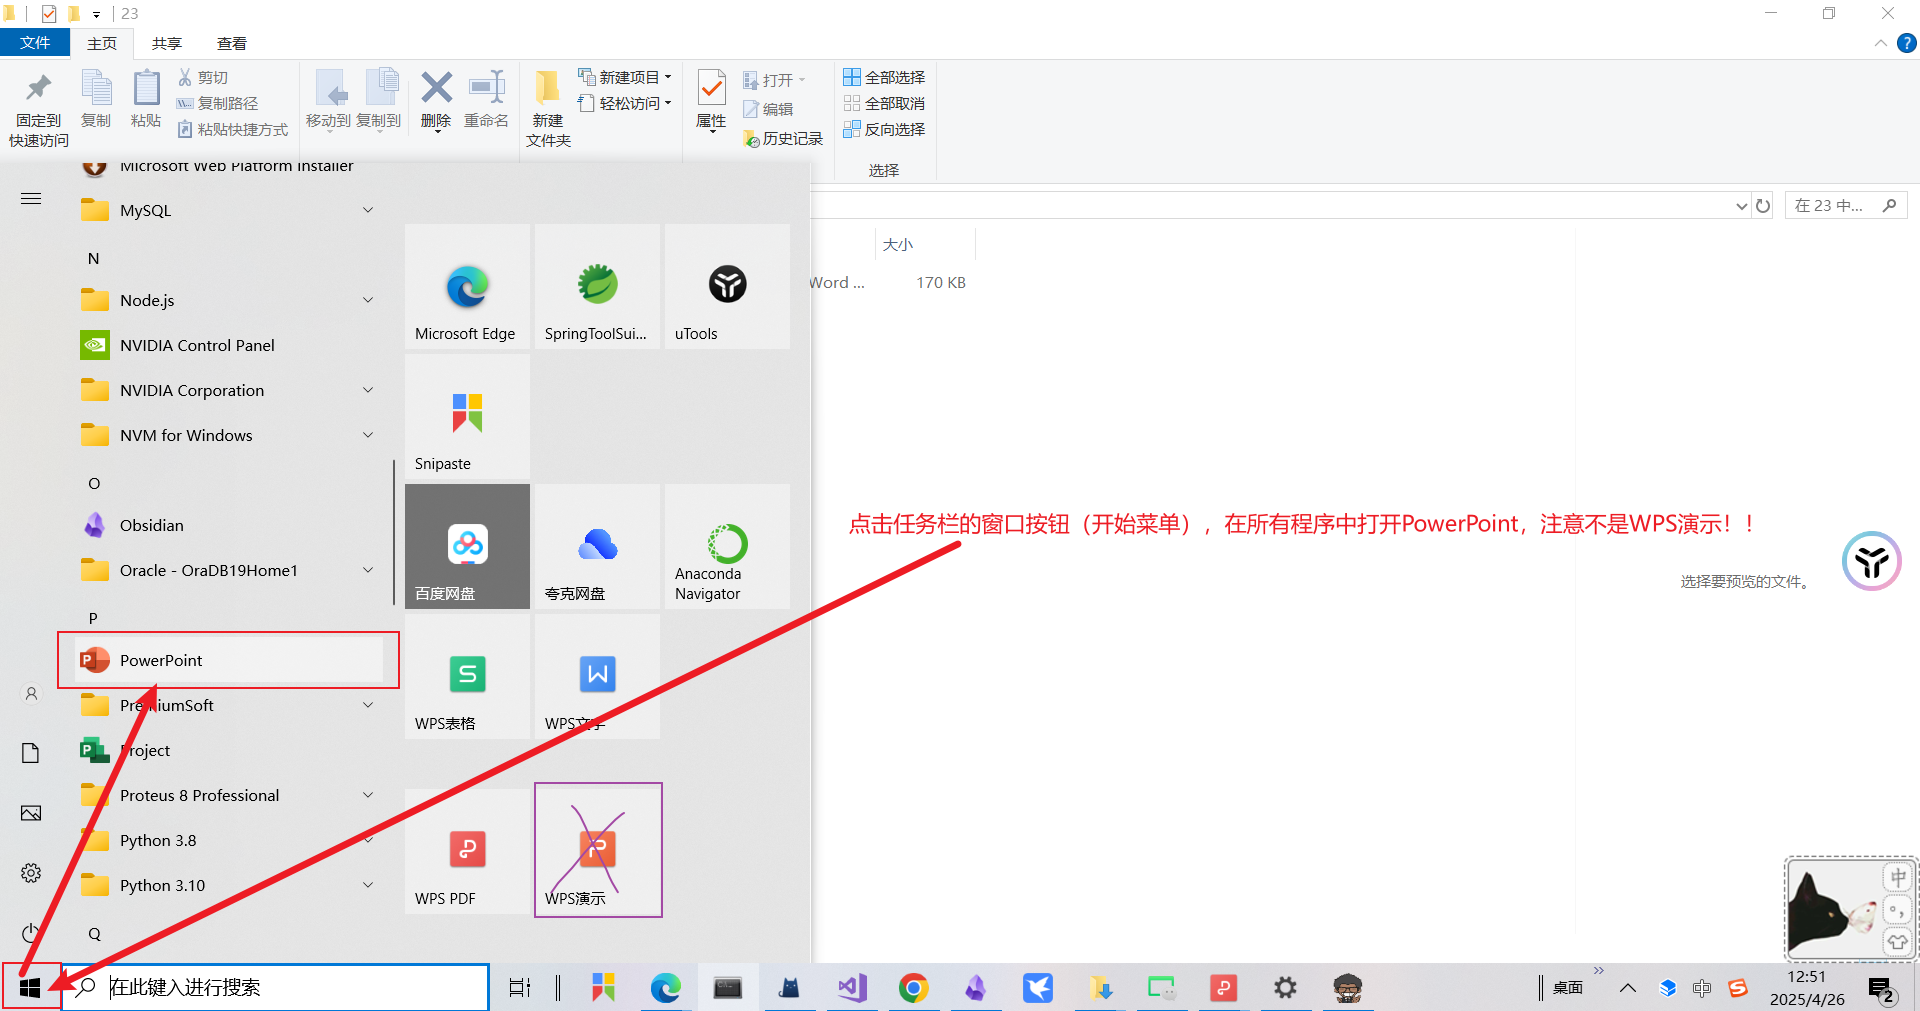The width and height of the screenshot is (1920, 1011).
Task: Toggle the 中 input mode in IME panel
Action: point(1897,877)
